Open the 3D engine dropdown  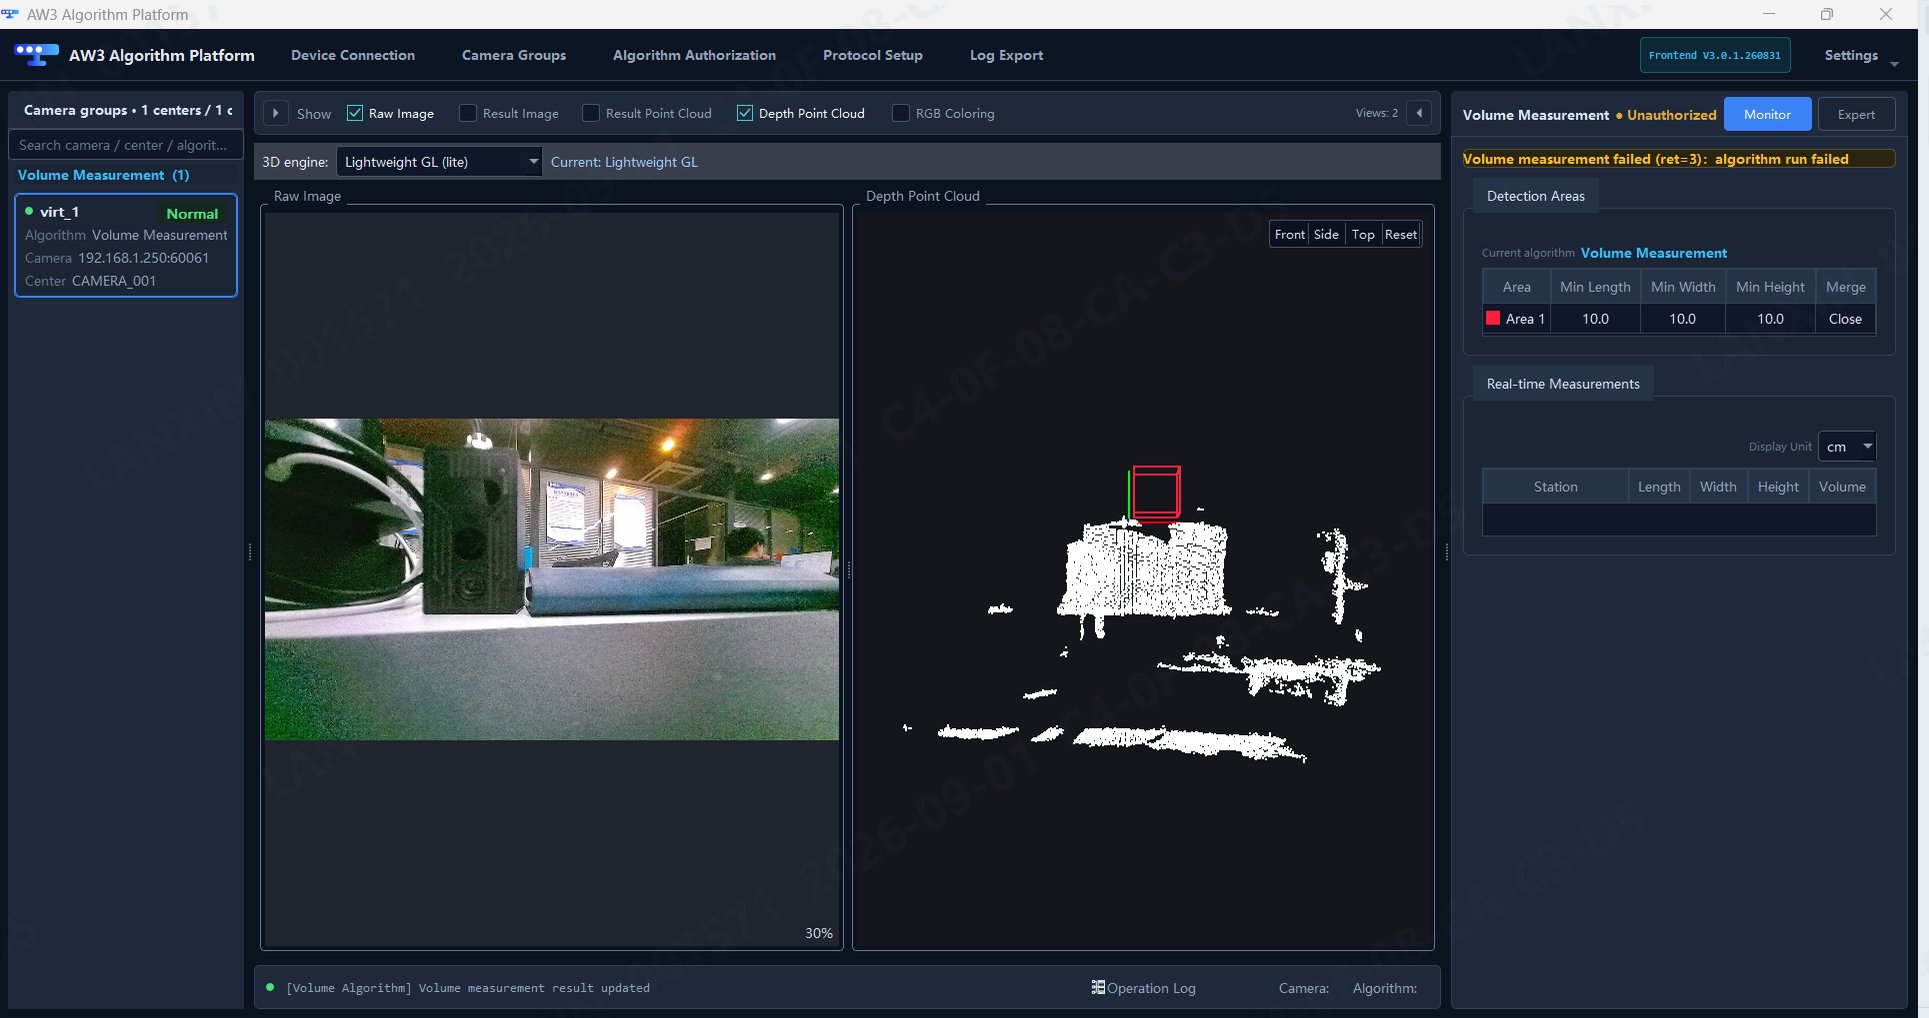pos(439,161)
